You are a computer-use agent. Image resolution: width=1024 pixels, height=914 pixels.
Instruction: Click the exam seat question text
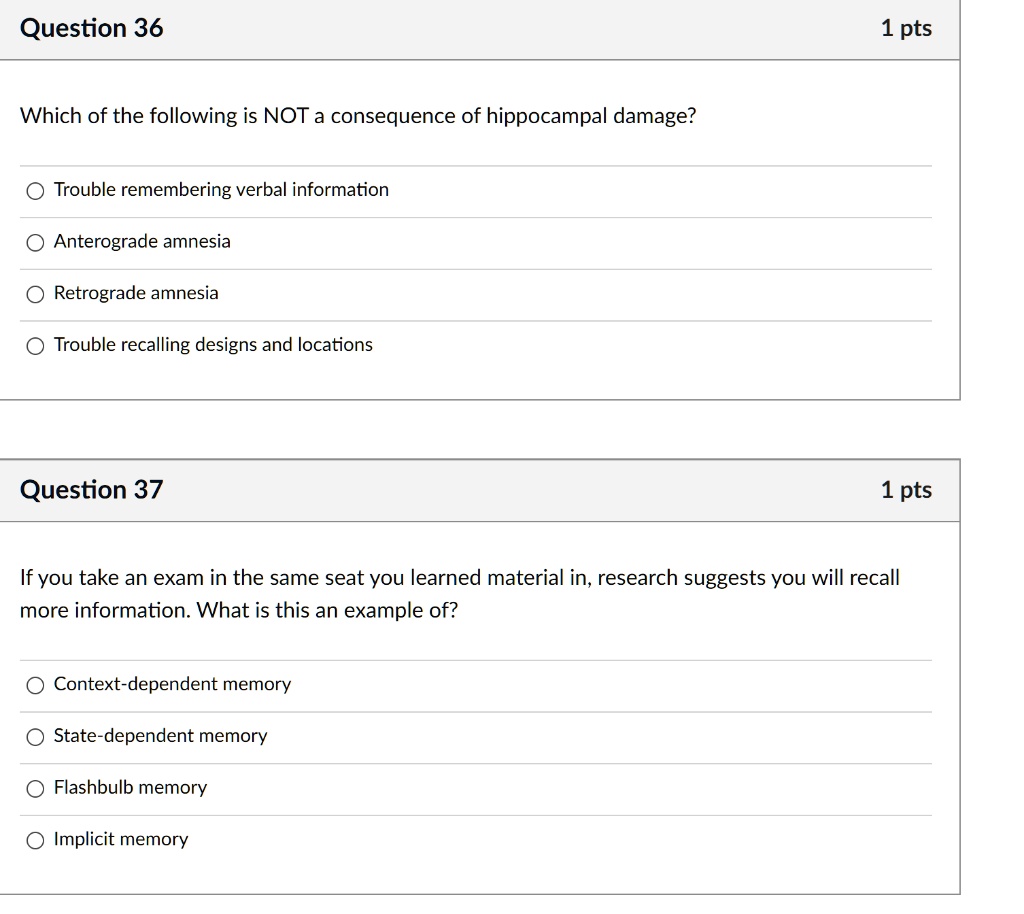(x=459, y=593)
